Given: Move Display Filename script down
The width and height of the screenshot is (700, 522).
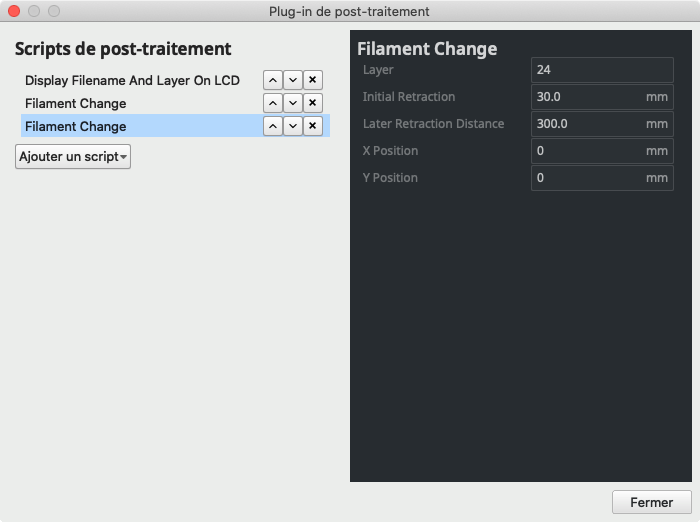Looking at the screenshot, I should pos(292,80).
